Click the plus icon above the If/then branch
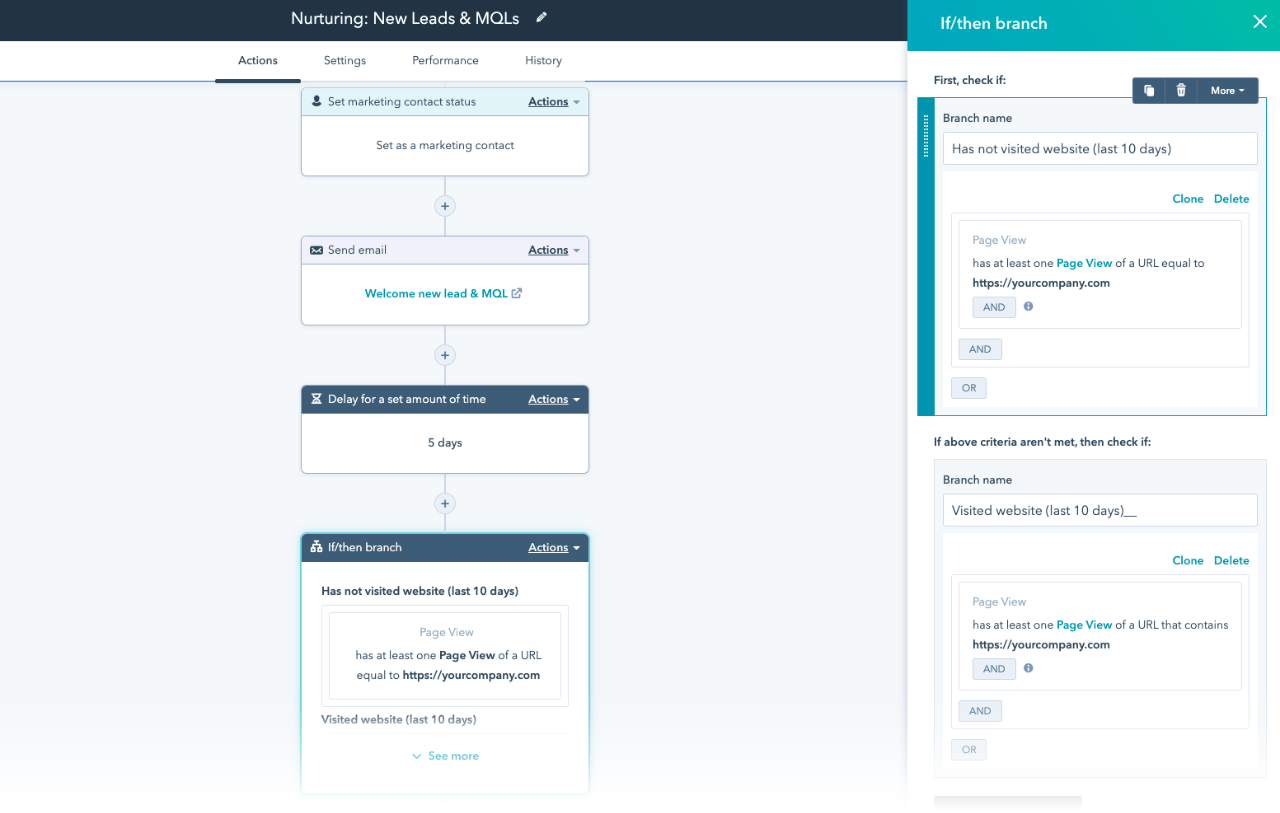Screen dimensions: 1280x813 coord(445,503)
